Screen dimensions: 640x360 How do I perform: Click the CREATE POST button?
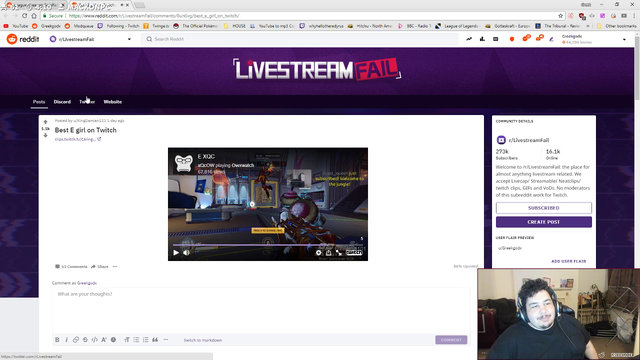pyautogui.click(x=544, y=222)
